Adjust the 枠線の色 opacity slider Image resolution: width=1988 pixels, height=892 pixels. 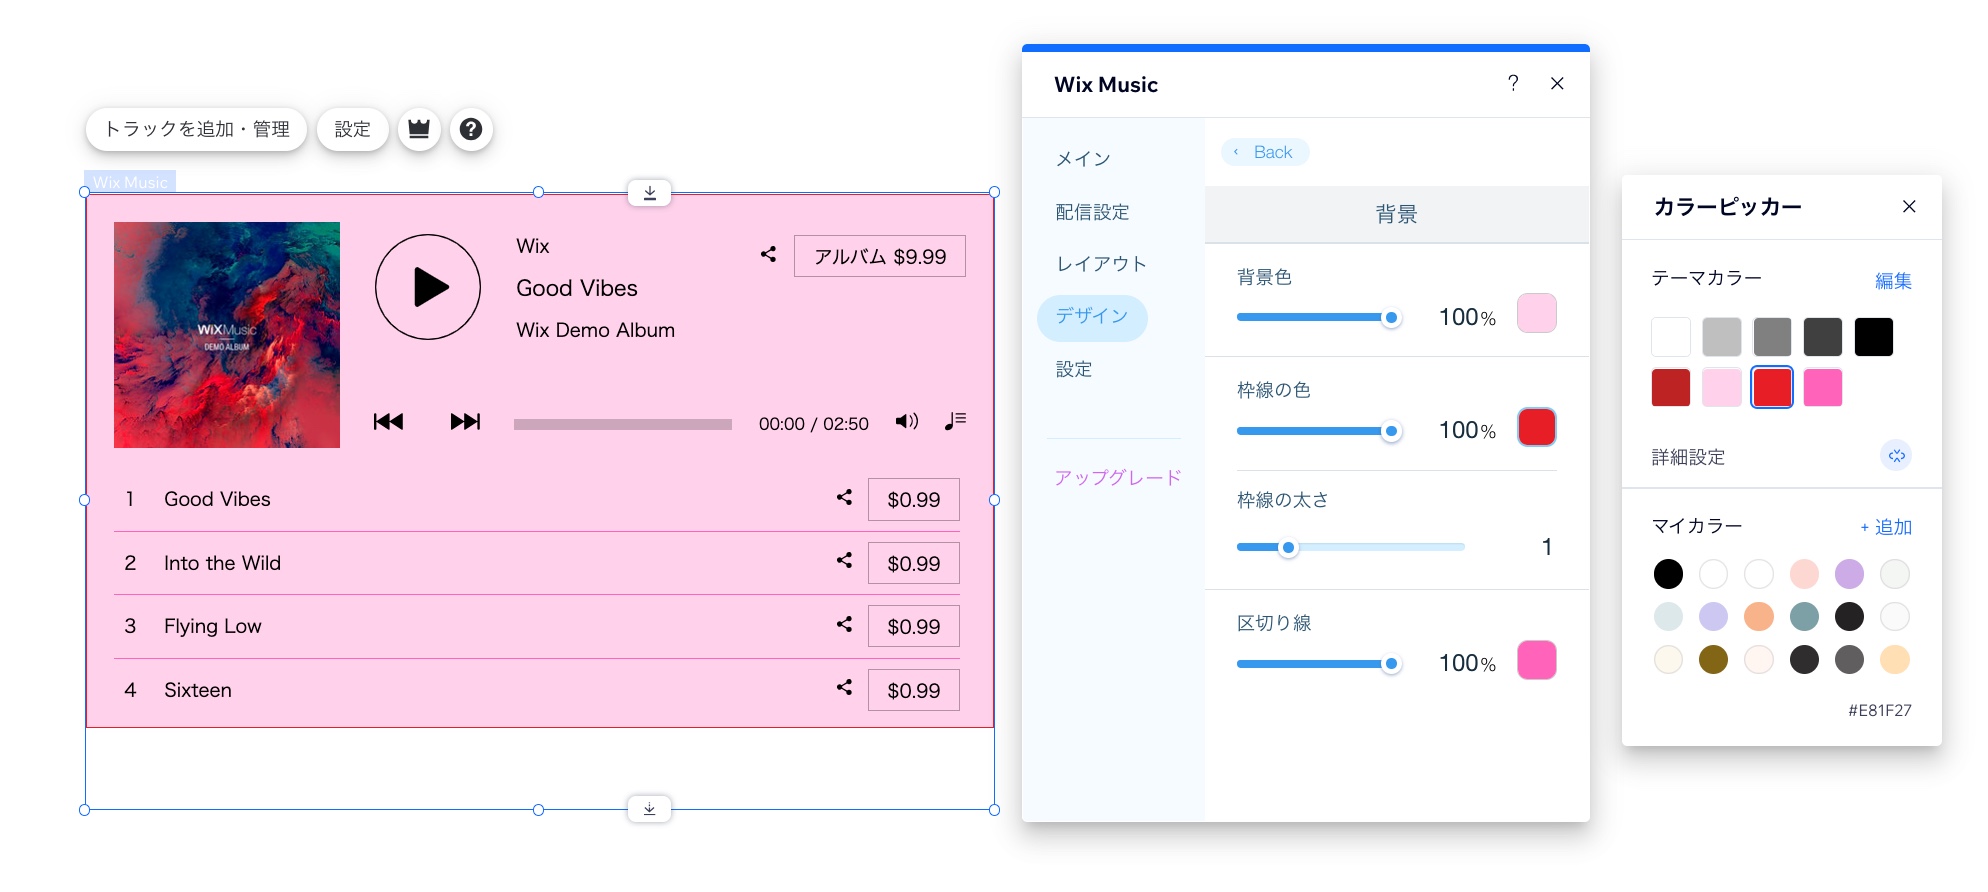pos(1319,431)
